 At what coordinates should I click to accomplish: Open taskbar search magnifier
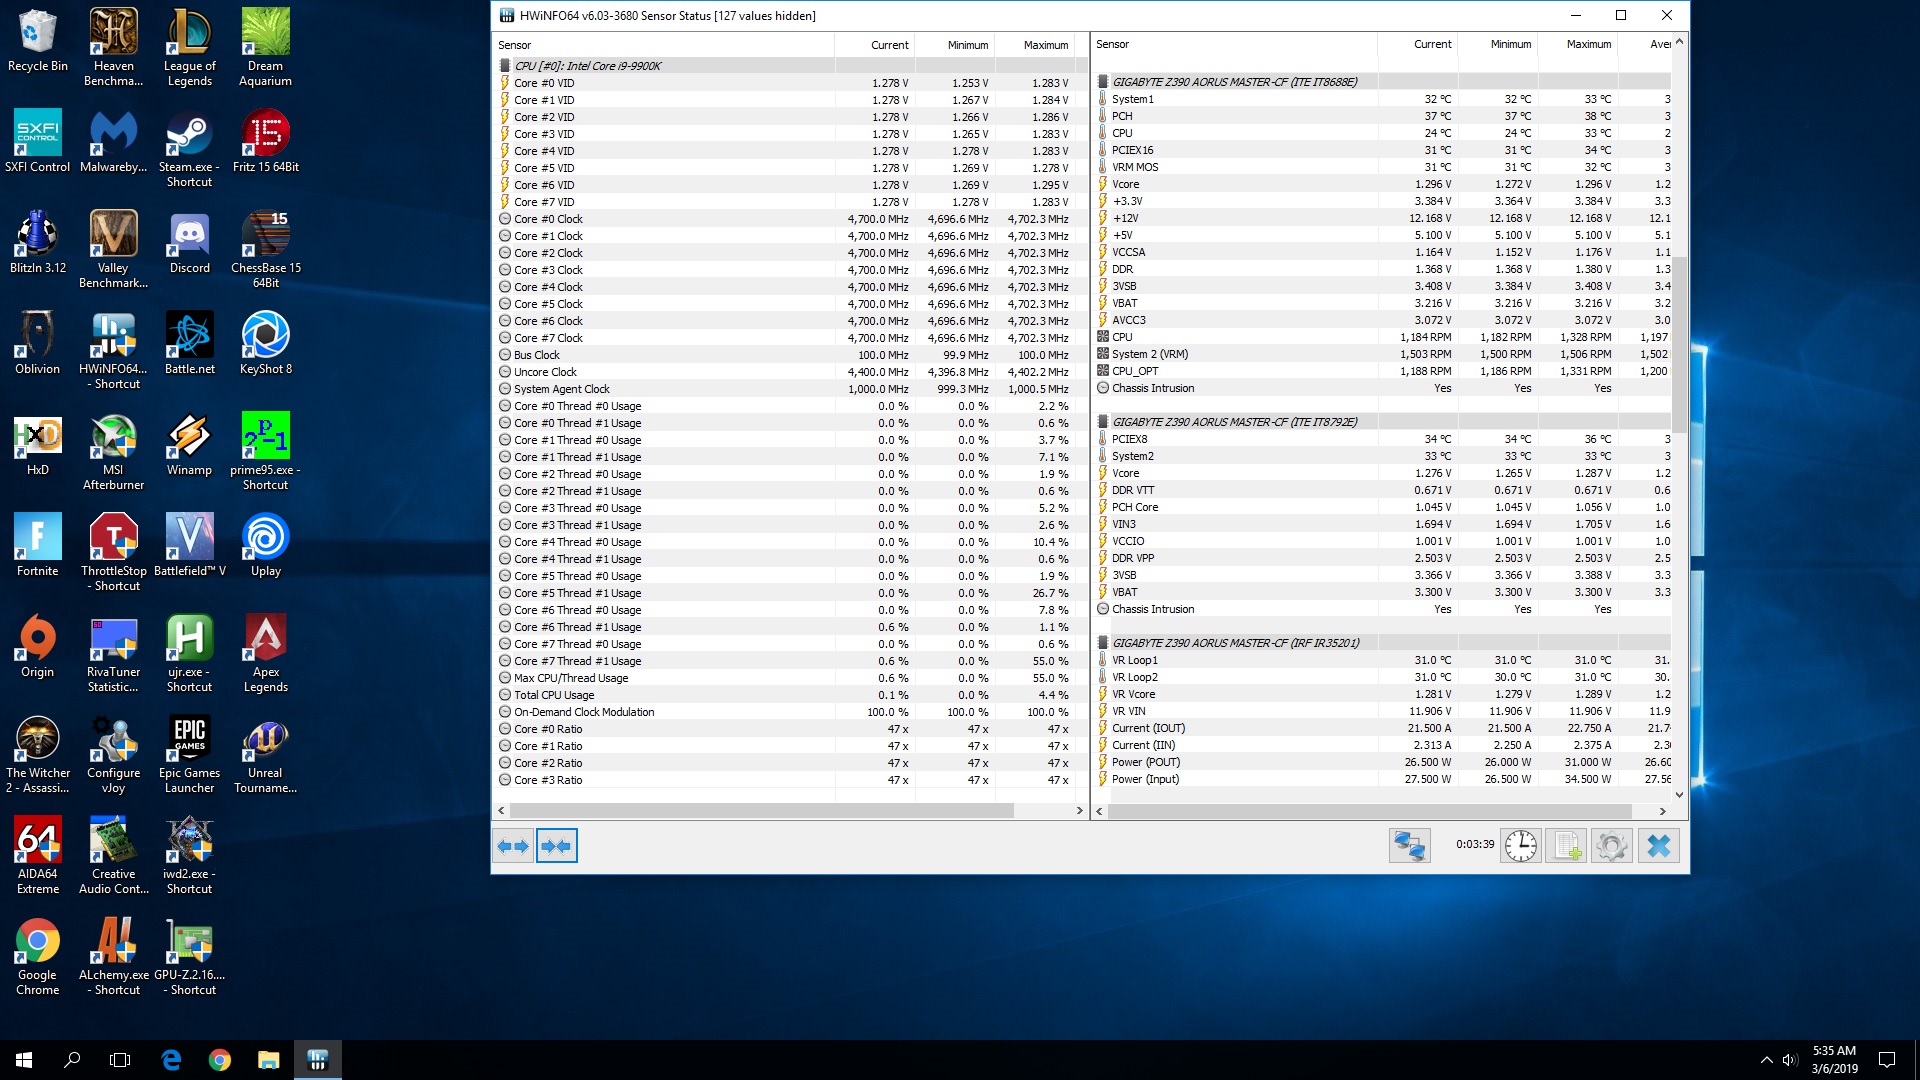pyautogui.click(x=72, y=1060)
